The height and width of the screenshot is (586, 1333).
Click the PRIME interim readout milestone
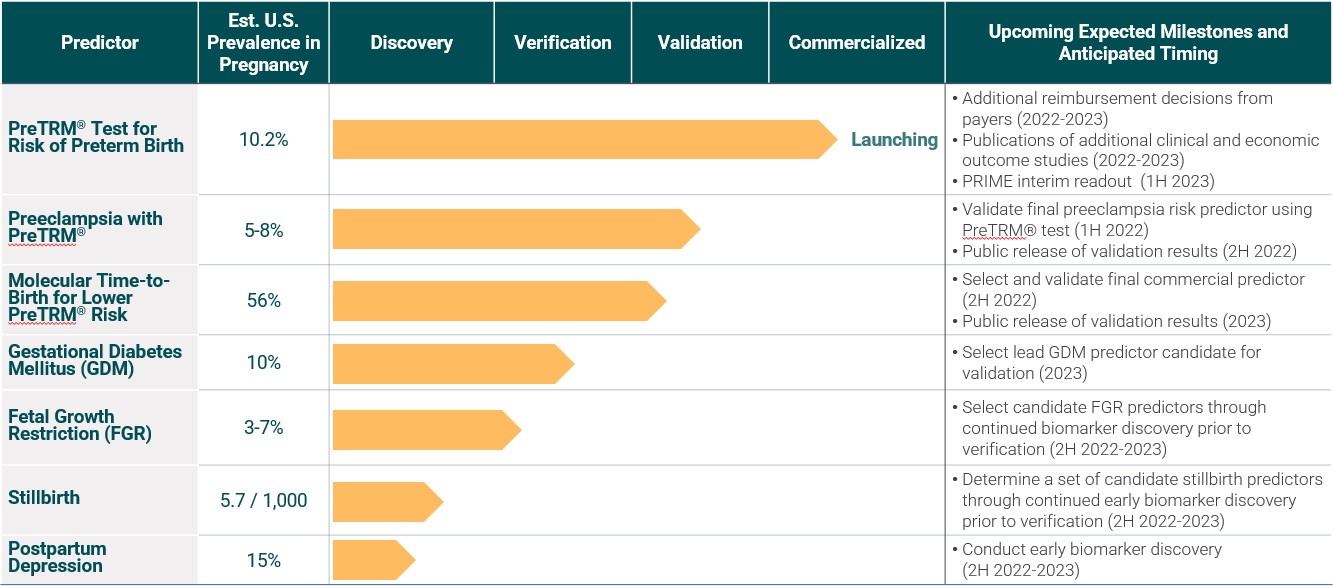1088,181
